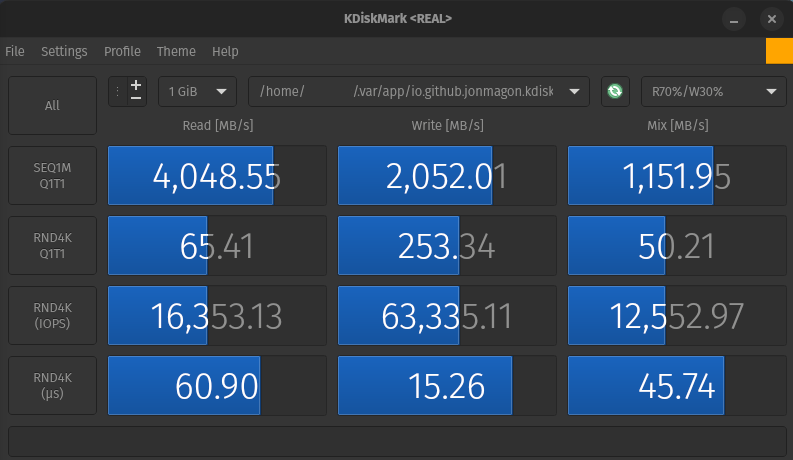Click the orange square in the menu bar
The image size is (793, 460).
tap(778, 51)
